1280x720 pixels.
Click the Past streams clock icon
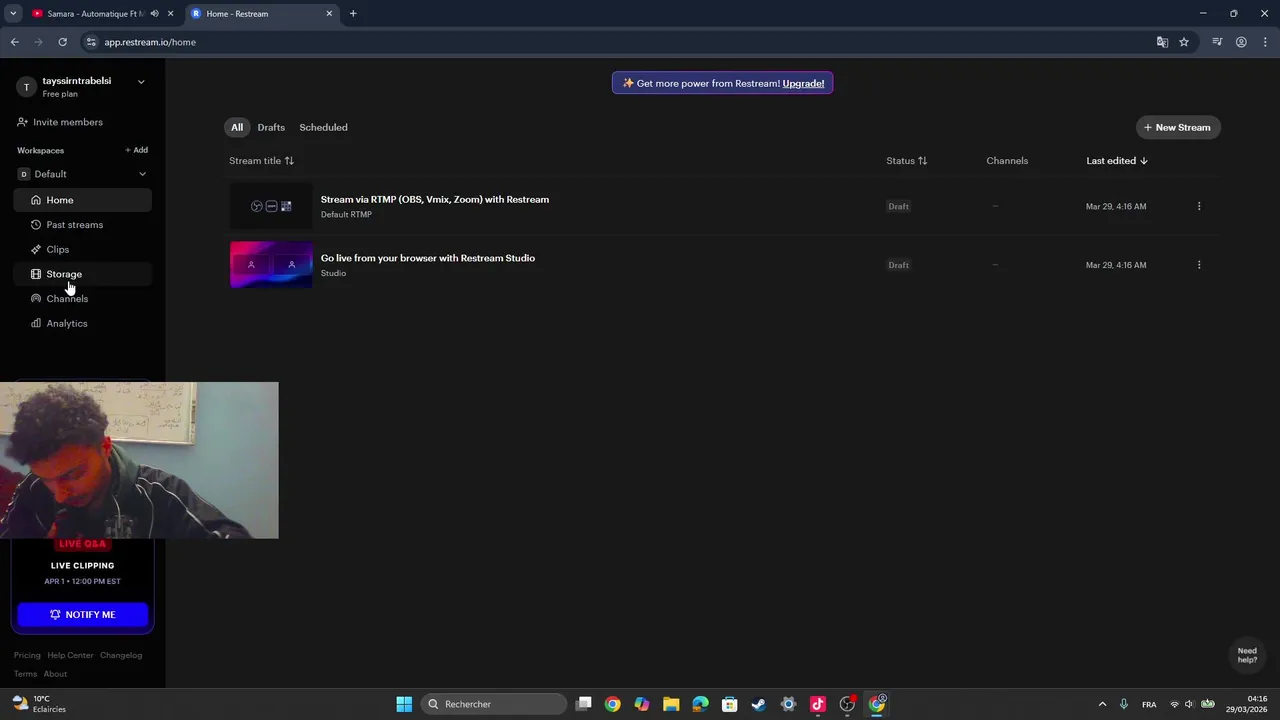(36, 225)
